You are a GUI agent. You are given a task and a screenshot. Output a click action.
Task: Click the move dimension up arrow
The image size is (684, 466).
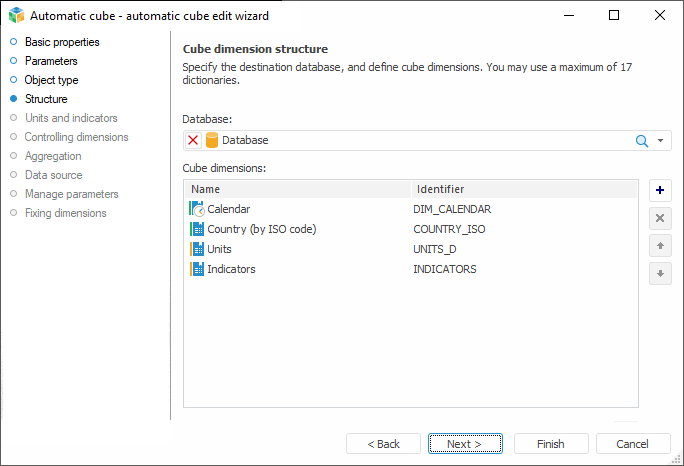point(660,246)
